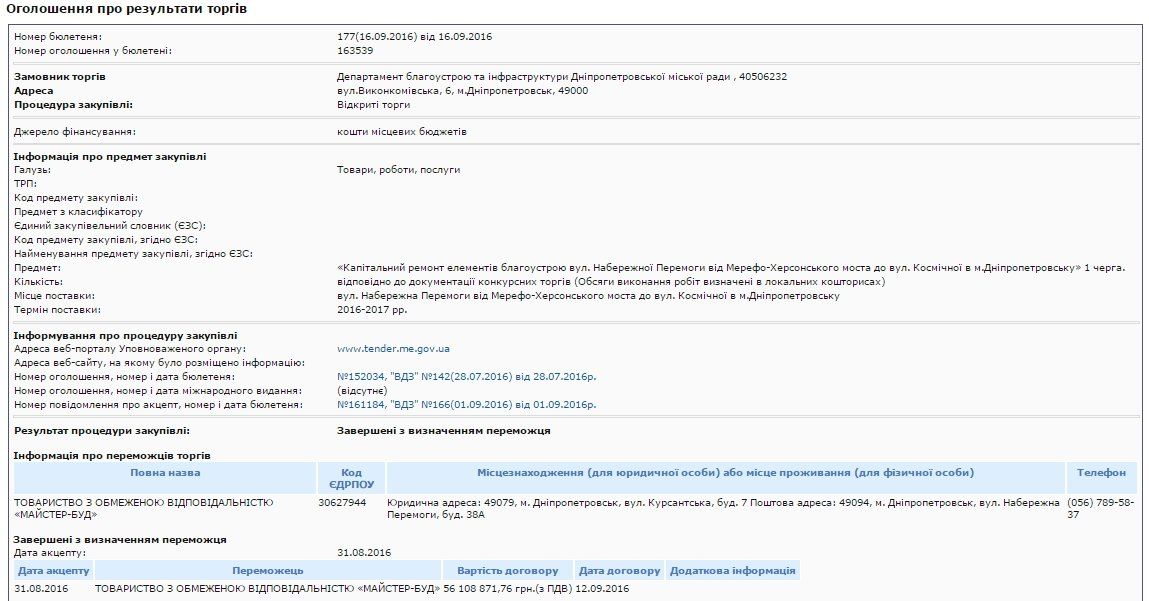
Task: Open acceptance notice №161184 link
Action: pyautogui.click(x=466, y=404)
